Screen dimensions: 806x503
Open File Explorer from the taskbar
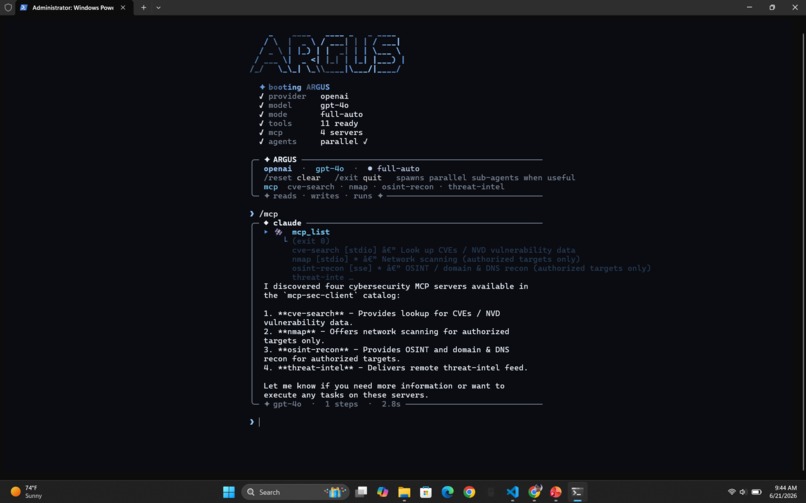404,492
